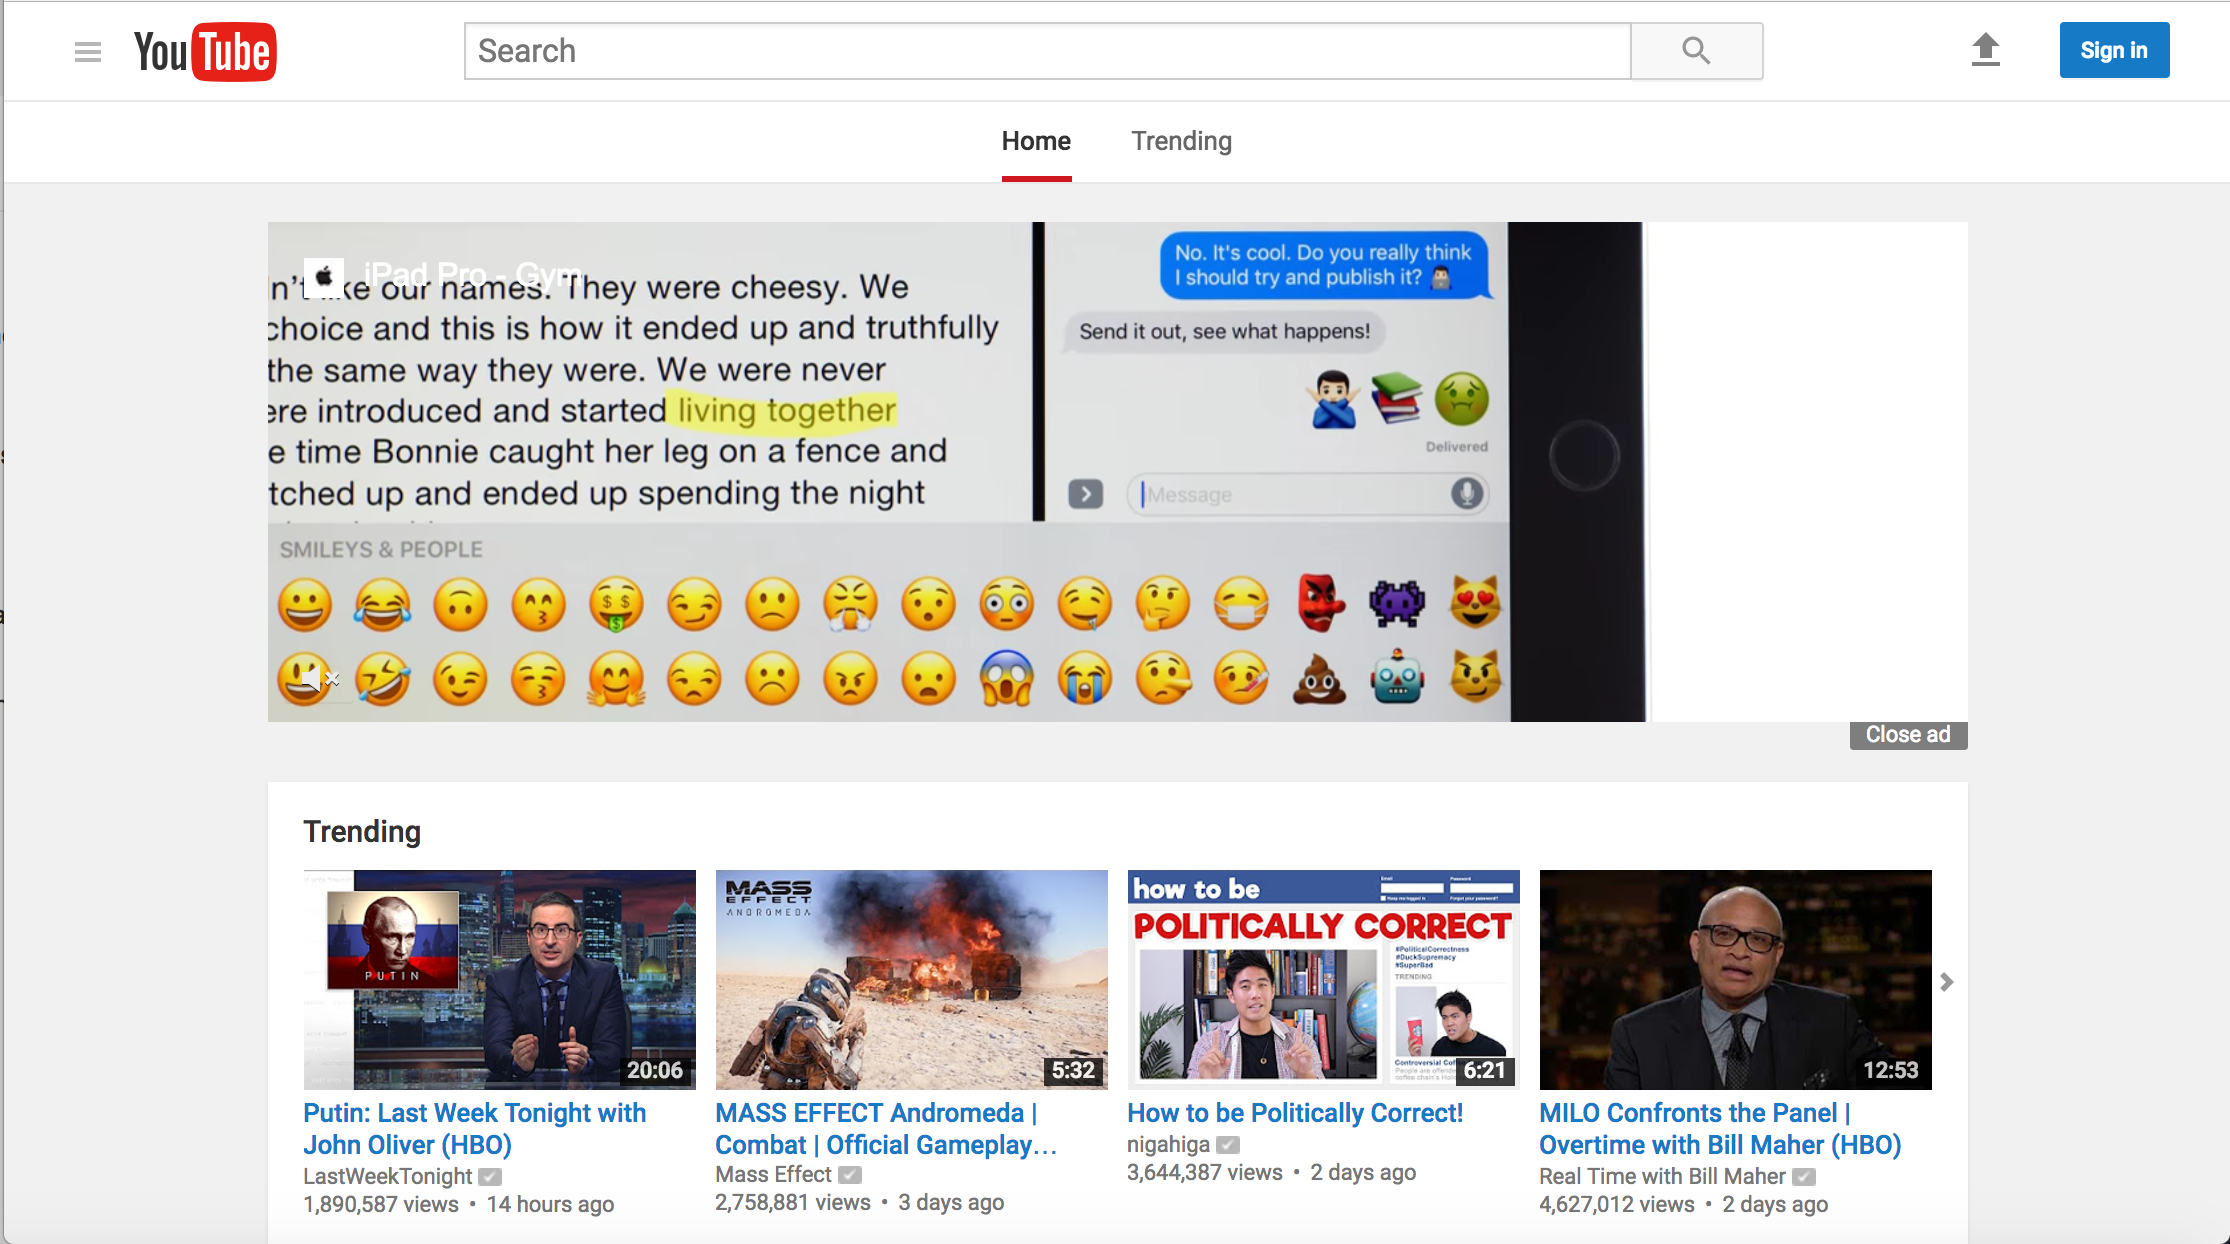Click '3,644,387 views' text
The width and height of the screenshot is (2230, 1244).
pyautogui.click(x=1205, y=1173)
